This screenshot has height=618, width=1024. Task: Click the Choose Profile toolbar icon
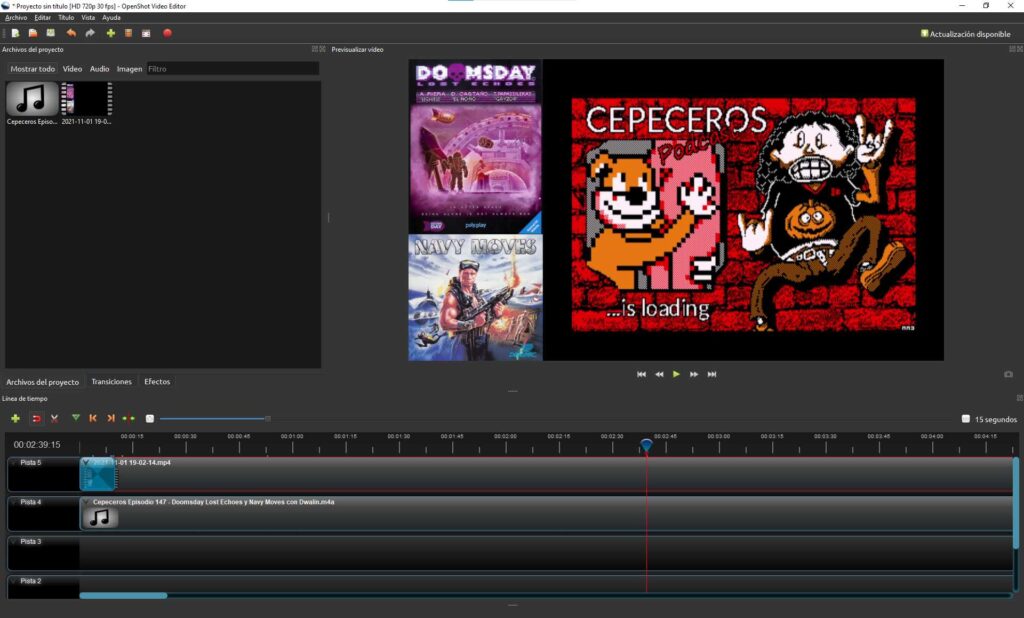point(129,33)
